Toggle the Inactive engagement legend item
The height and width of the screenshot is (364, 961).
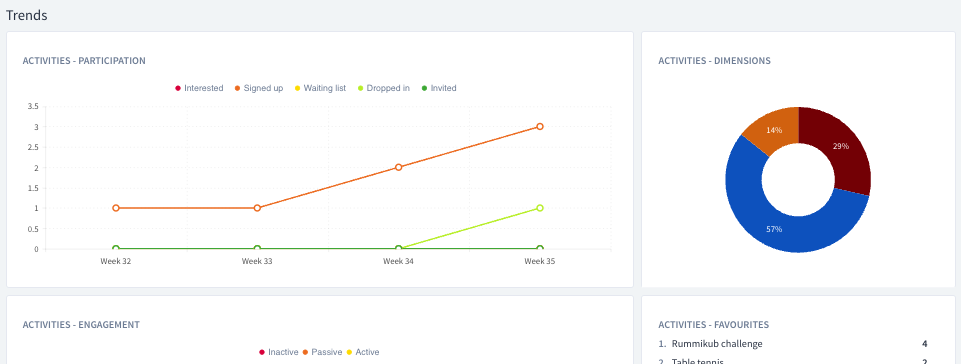(x=278, y=352)
